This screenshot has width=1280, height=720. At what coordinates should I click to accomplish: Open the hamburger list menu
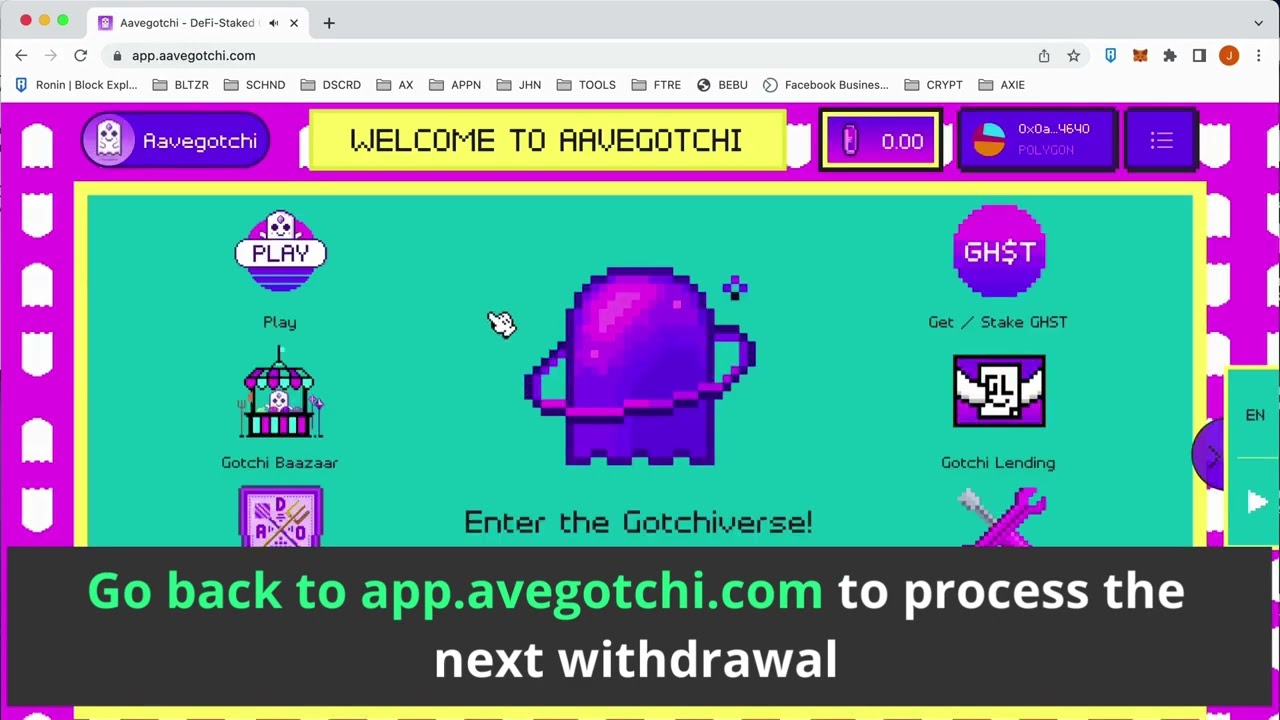pos(1161,140)
